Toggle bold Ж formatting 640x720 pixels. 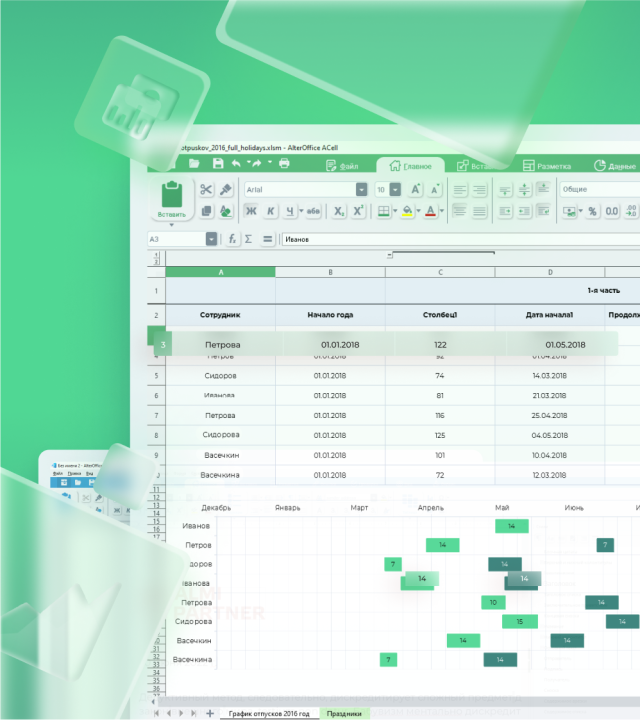click(250, 211)
